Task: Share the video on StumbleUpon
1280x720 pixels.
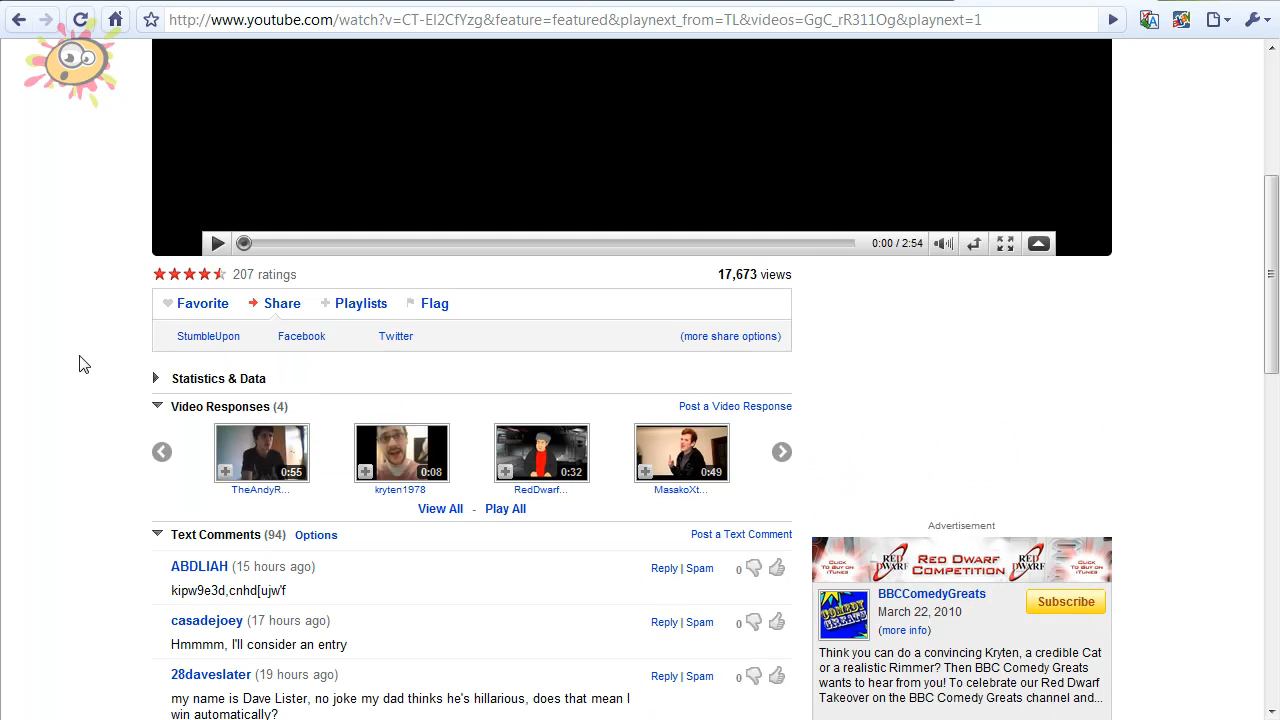Action: point(208,336)
